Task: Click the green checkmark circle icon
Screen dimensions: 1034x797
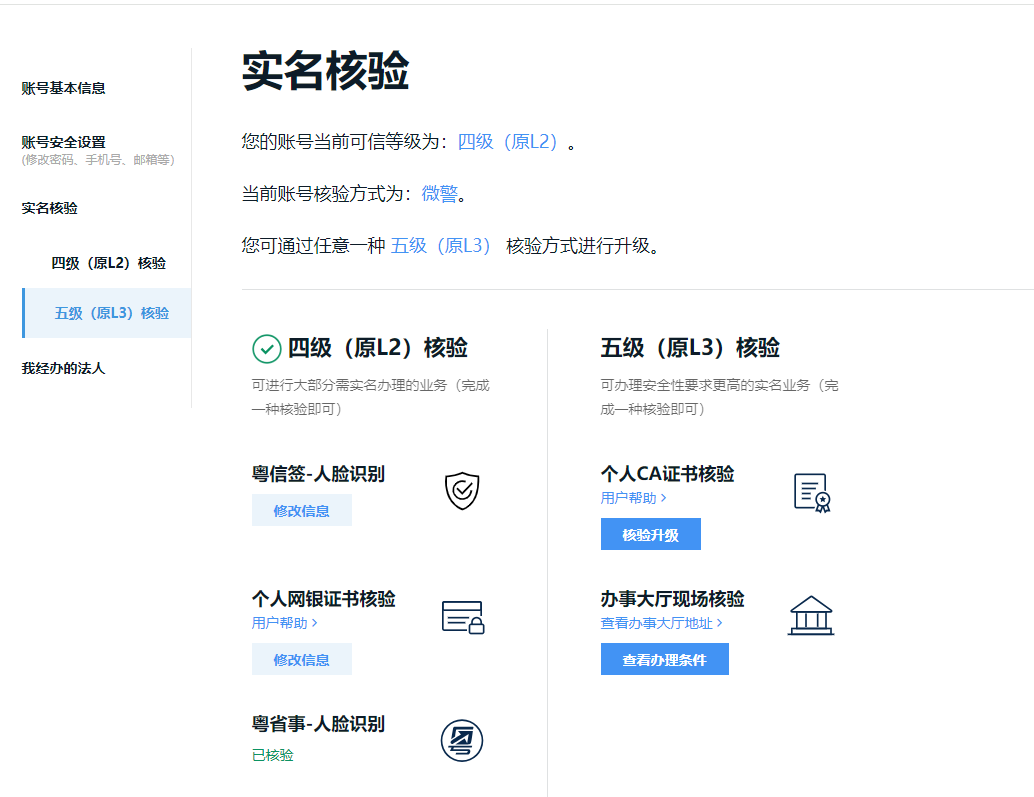Action: (266, 349)
